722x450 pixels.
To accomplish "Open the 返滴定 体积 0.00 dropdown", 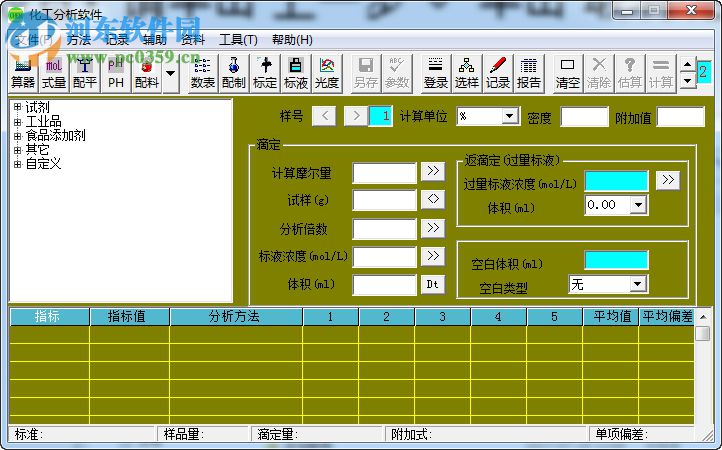I will [x=638, y=205].
